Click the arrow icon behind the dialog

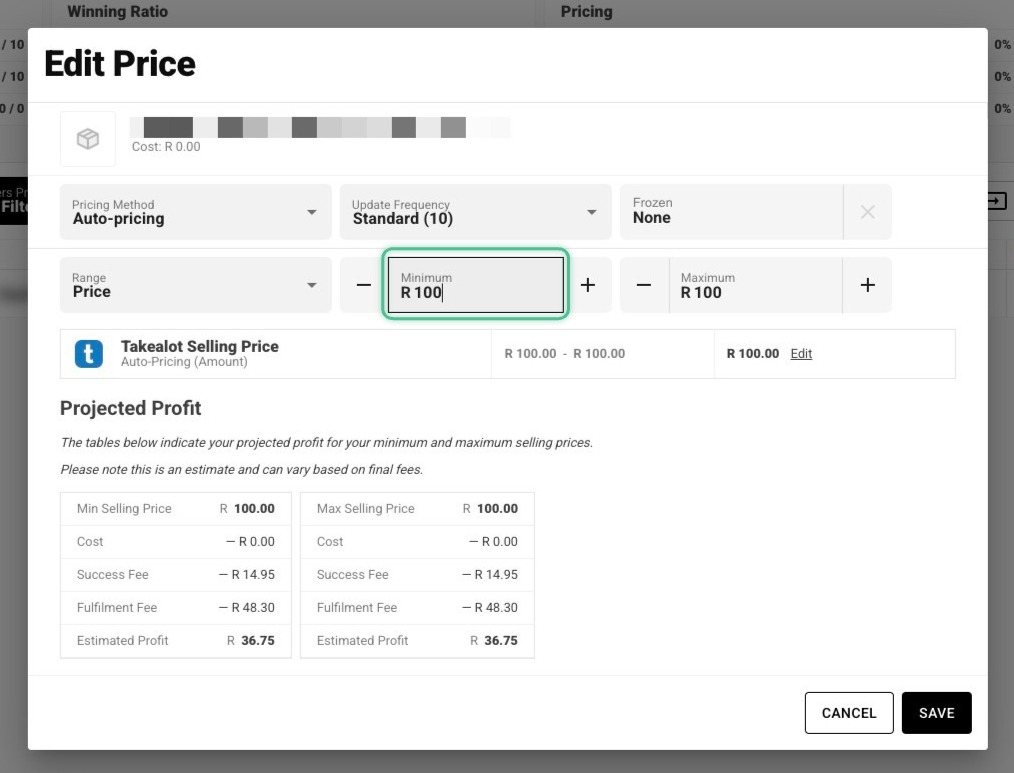coord(996,200)
